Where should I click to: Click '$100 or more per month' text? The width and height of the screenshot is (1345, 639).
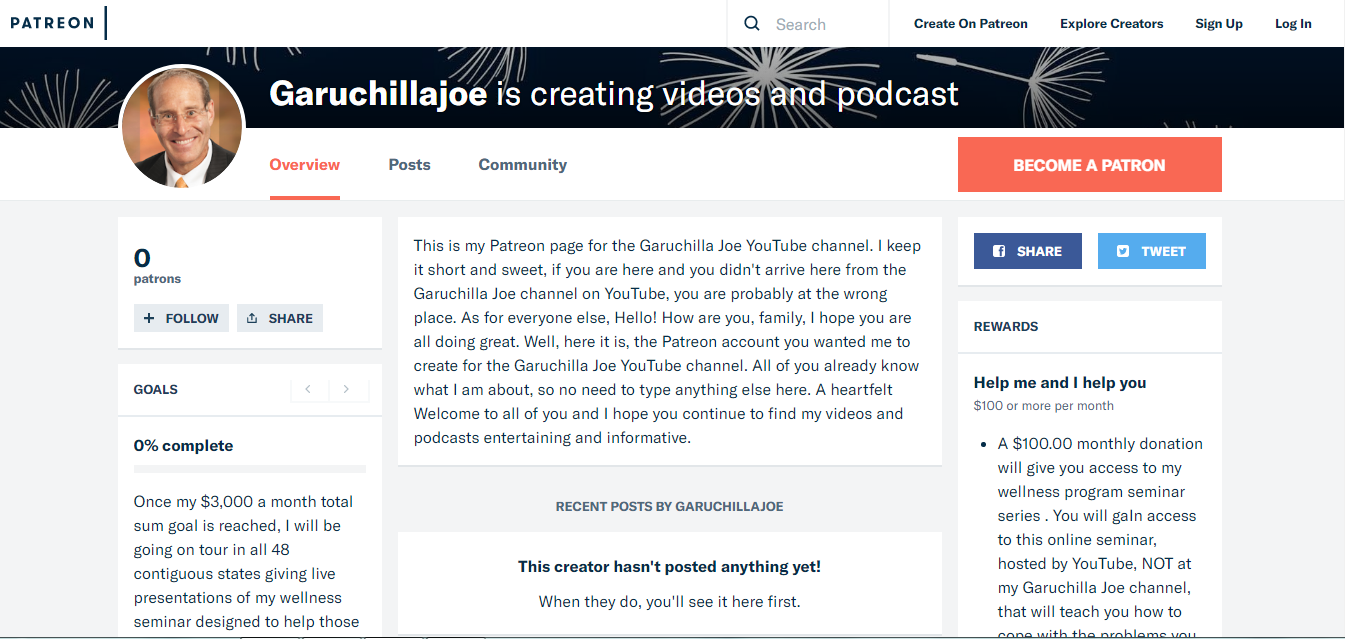point(1044,406)
